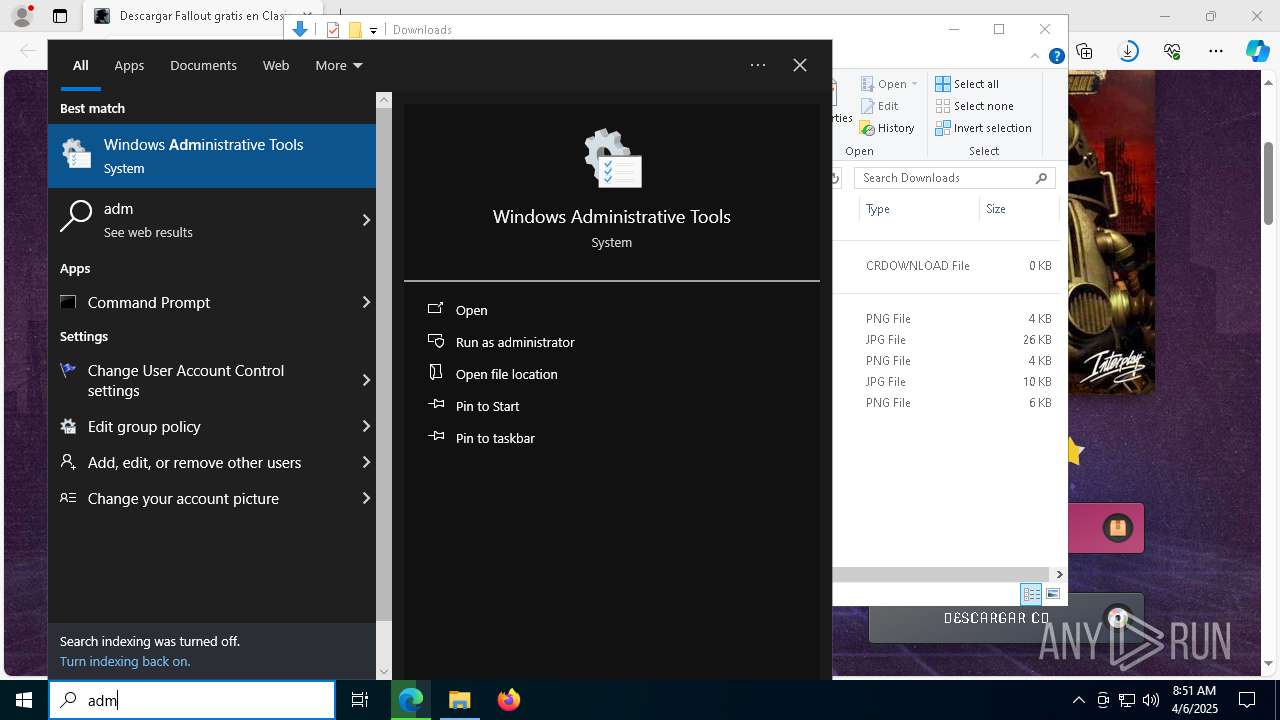Open the More filters dropdown
Viewport: 1280px width, 720px height.
pos(338,65)
